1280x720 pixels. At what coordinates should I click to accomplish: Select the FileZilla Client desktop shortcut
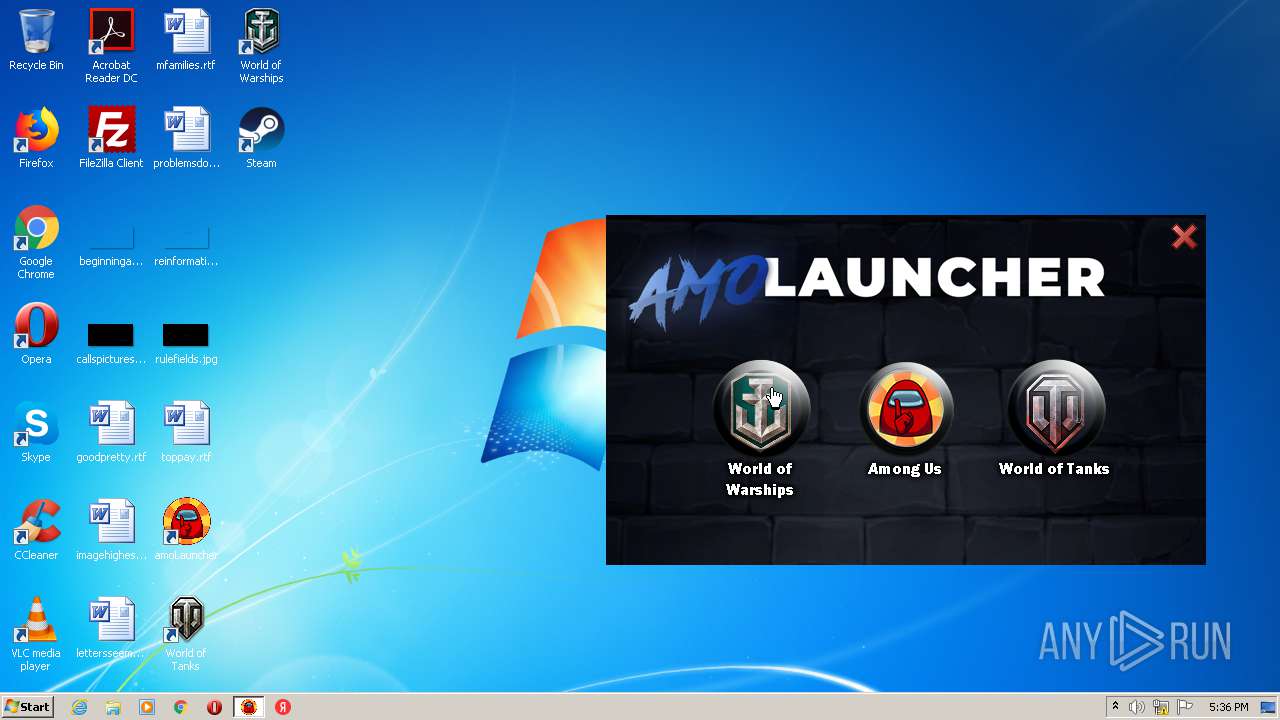[111, 138]
